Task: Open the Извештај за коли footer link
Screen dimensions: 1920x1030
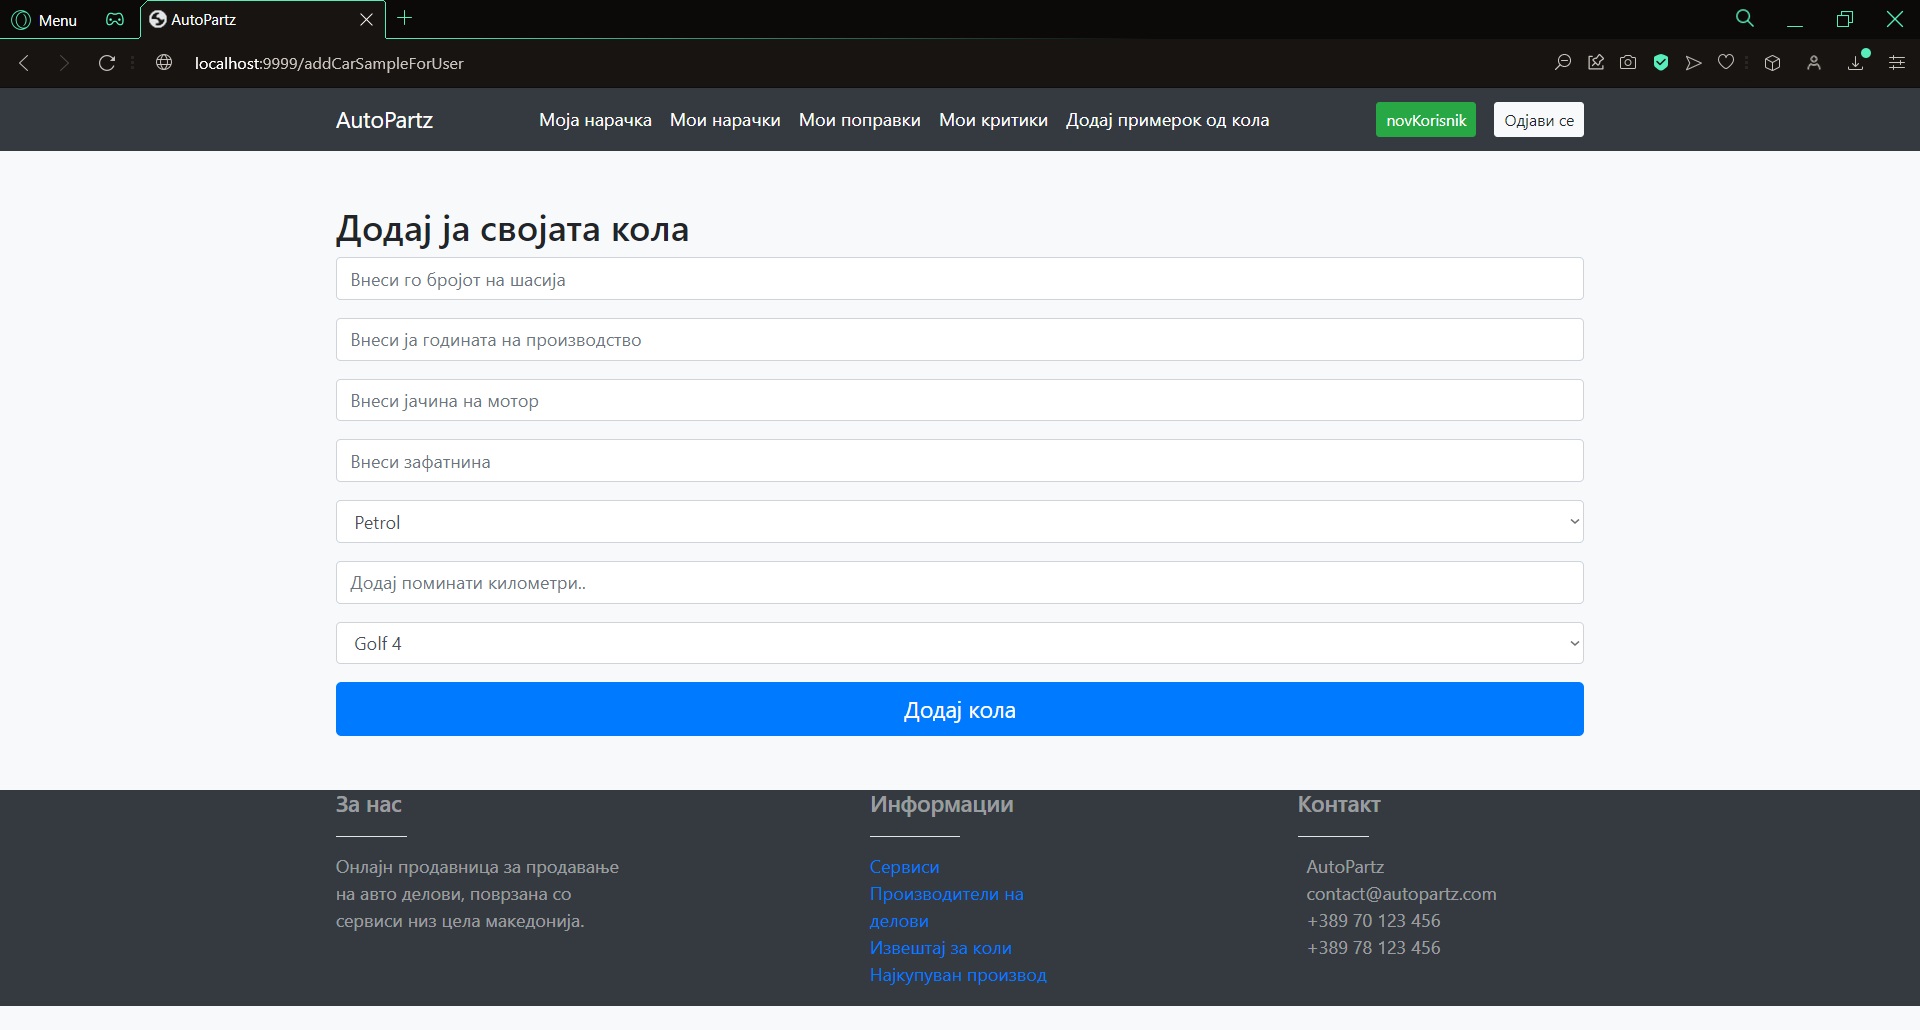Action: pyautogui.click(x=940, y=948)
